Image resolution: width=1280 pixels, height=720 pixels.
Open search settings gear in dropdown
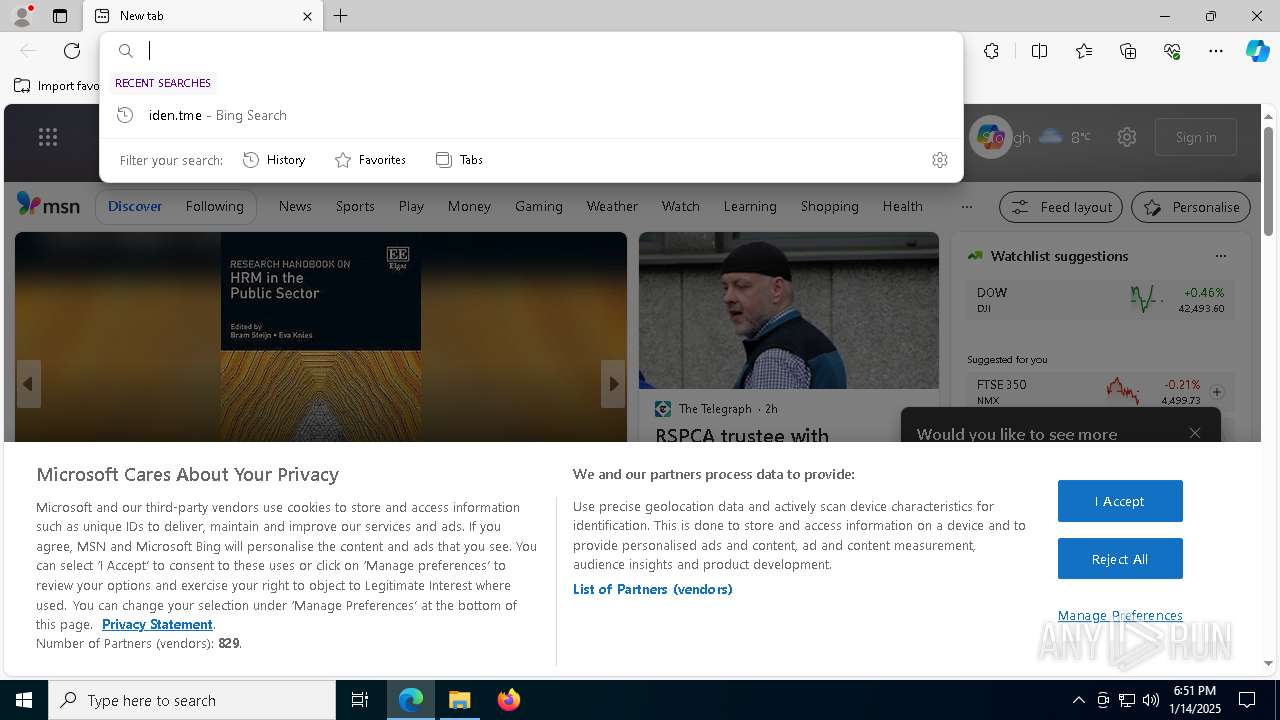pyautogui.click(x=939, y=160)
